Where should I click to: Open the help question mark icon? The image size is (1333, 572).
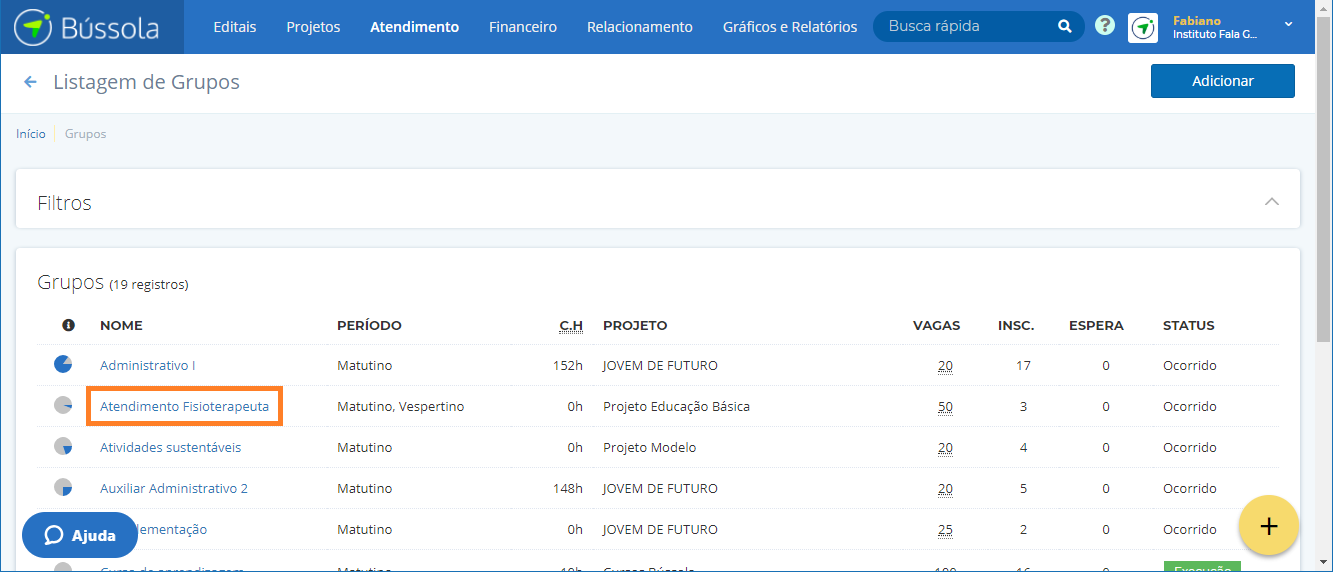(x=1105, y=26)
